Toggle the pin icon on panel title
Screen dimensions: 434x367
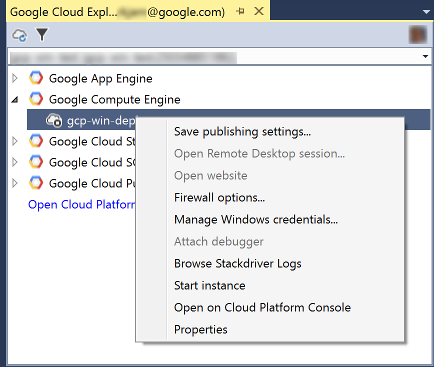240,11
